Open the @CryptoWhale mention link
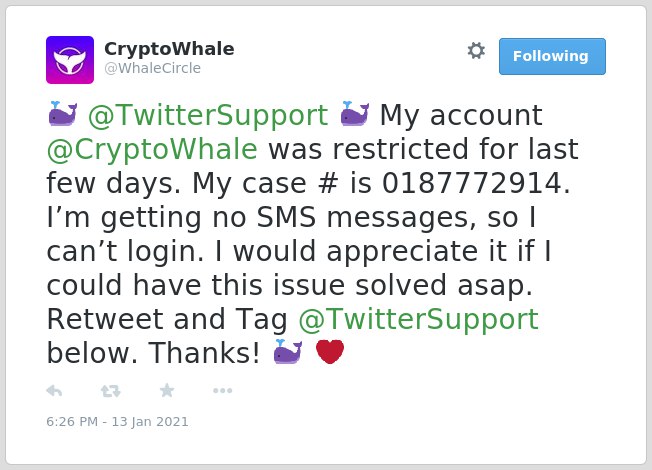The height and width of the screenshot is (470, 652). tap(152, 149)
